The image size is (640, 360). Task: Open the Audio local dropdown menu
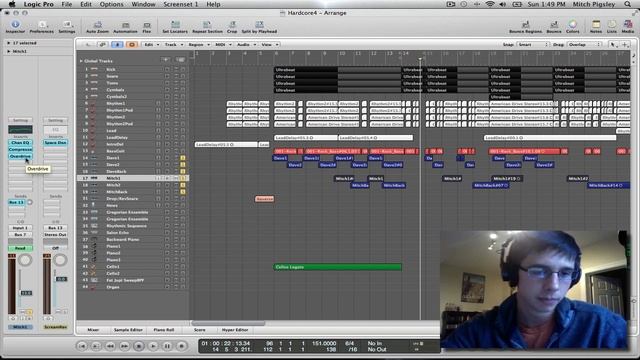(x=246, y=44)
